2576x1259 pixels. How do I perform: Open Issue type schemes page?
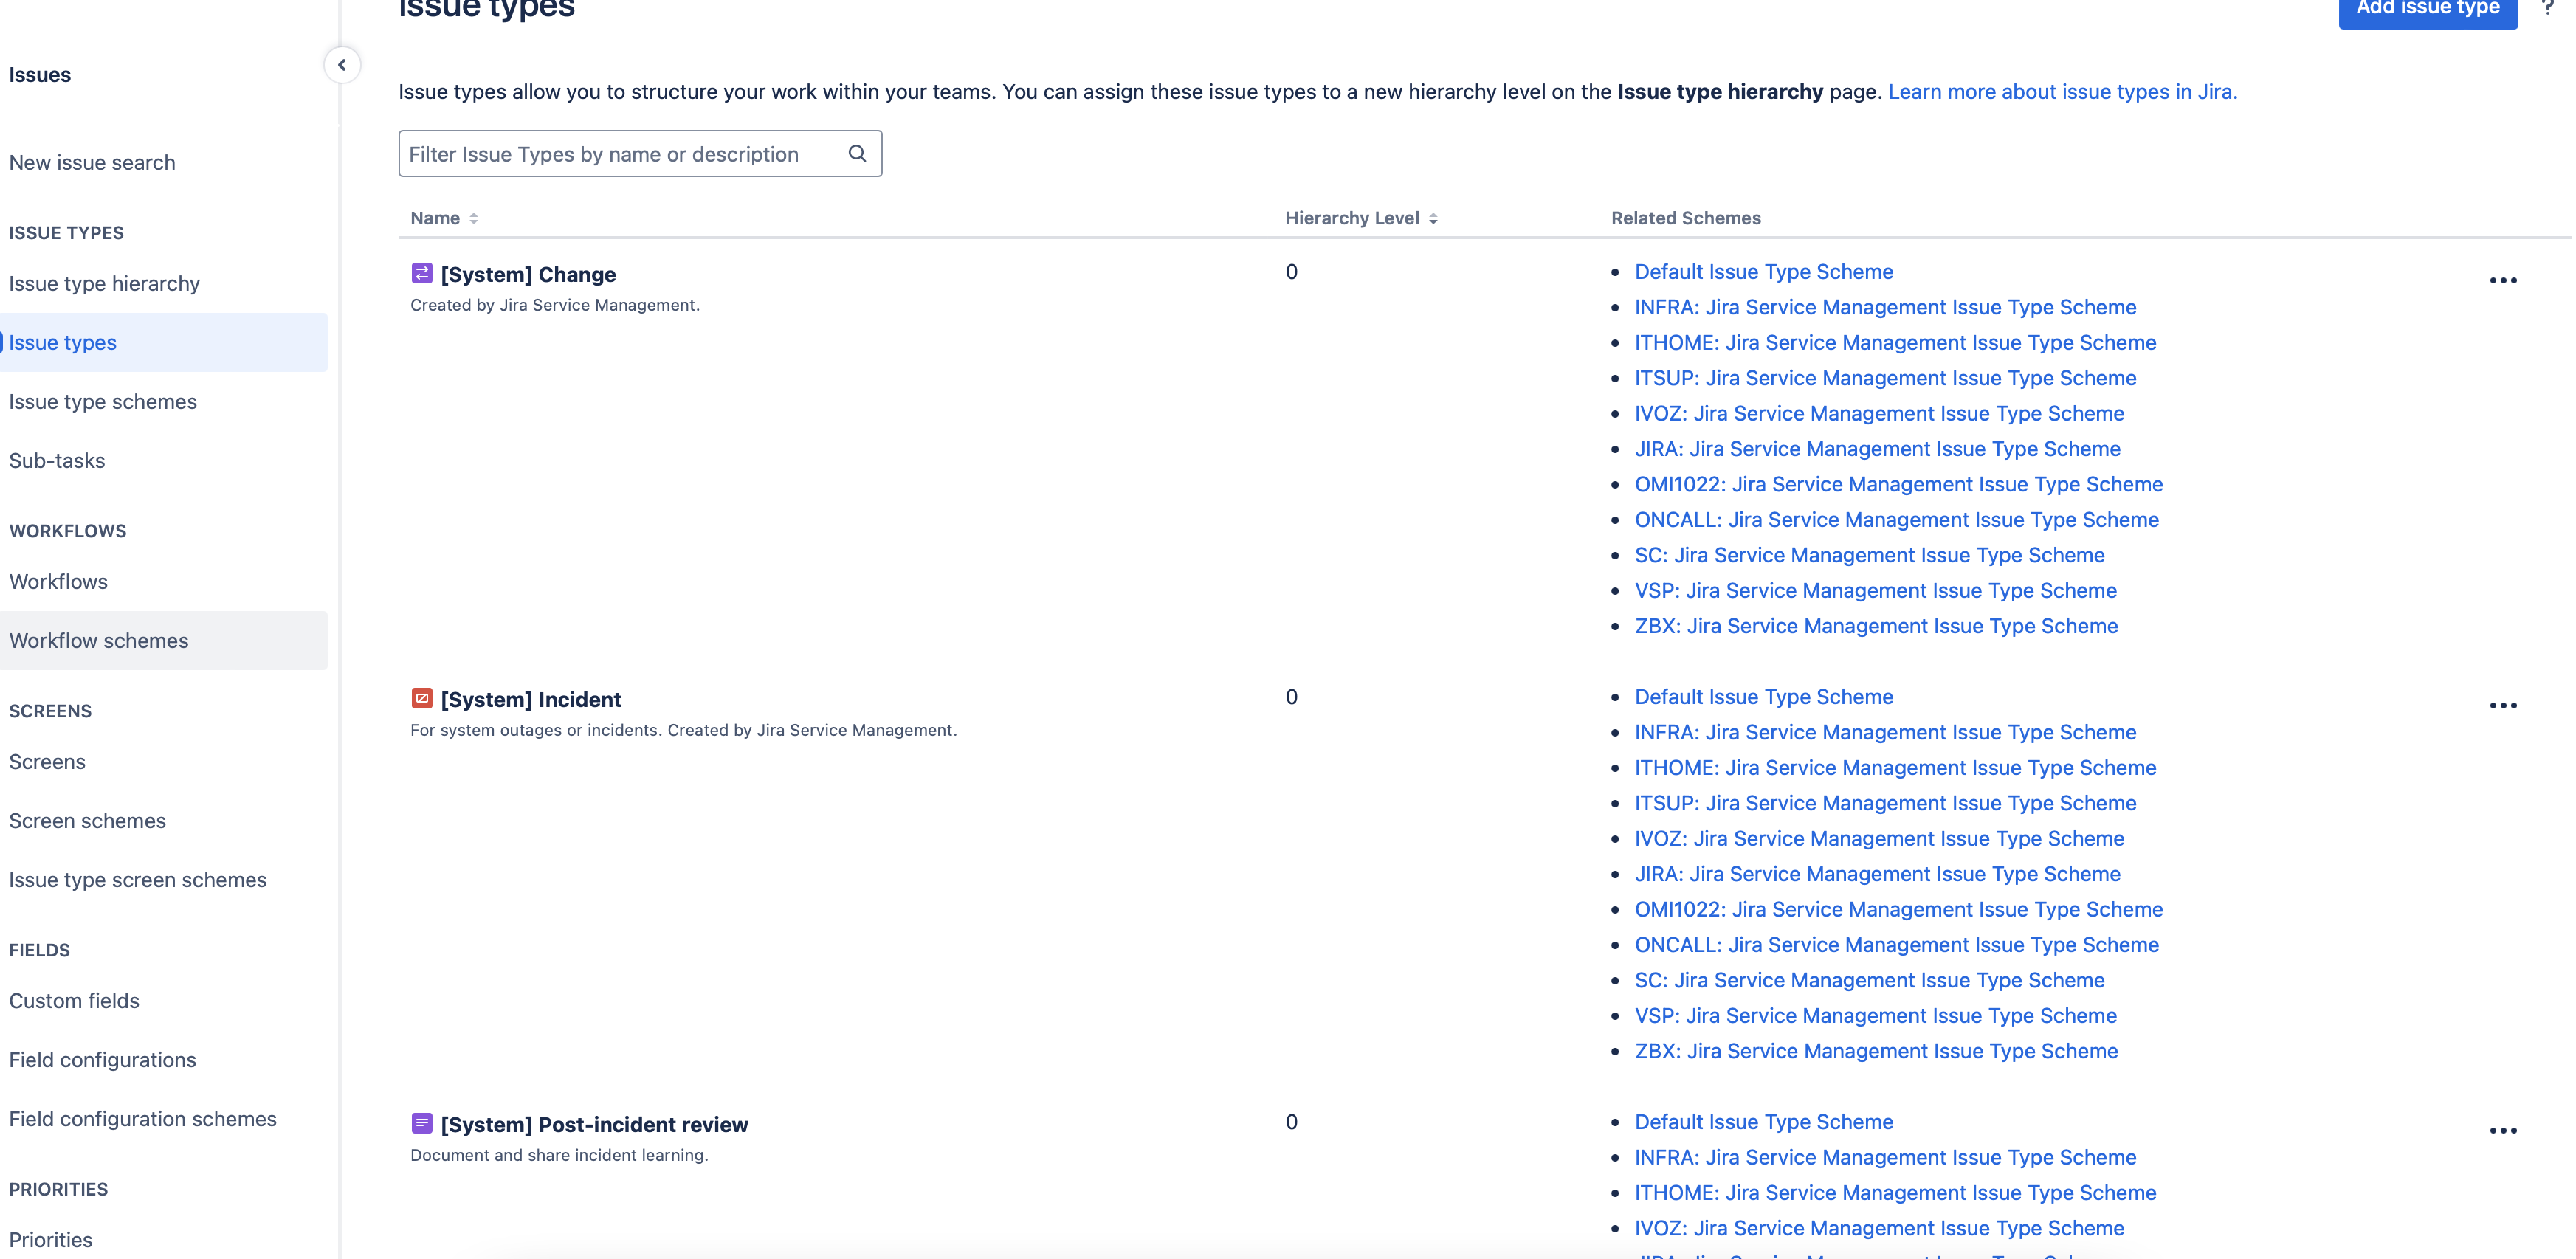point(103,401)
